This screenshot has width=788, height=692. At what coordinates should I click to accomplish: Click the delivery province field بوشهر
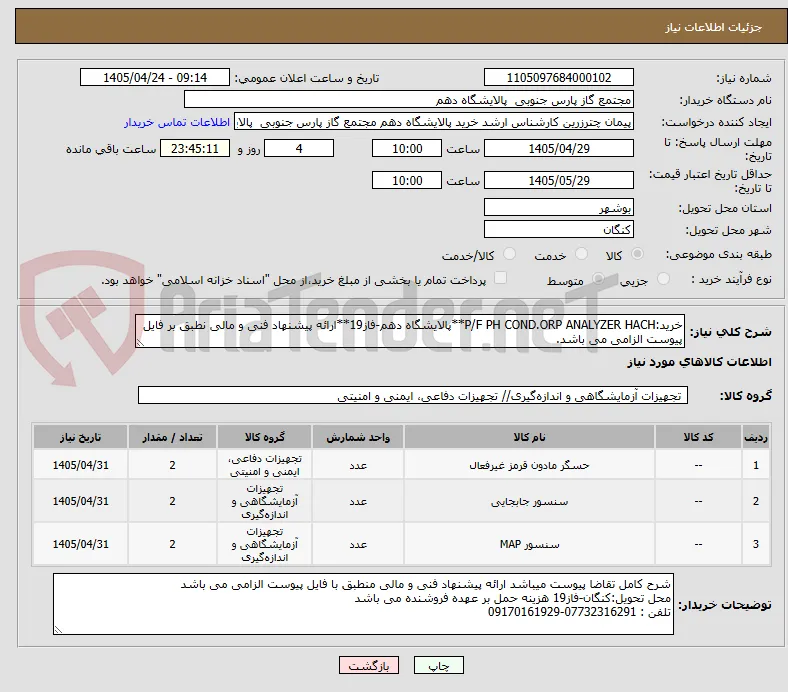click(x=558, y=207)
